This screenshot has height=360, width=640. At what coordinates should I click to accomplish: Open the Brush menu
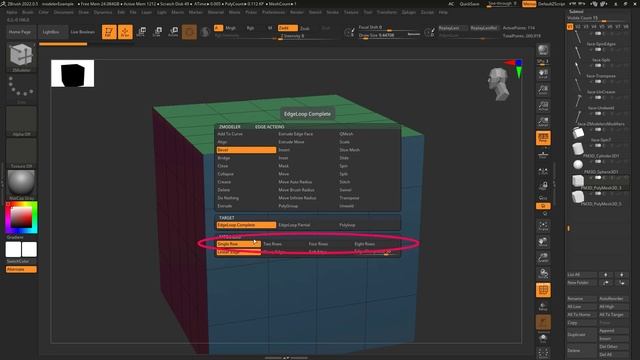28,12
